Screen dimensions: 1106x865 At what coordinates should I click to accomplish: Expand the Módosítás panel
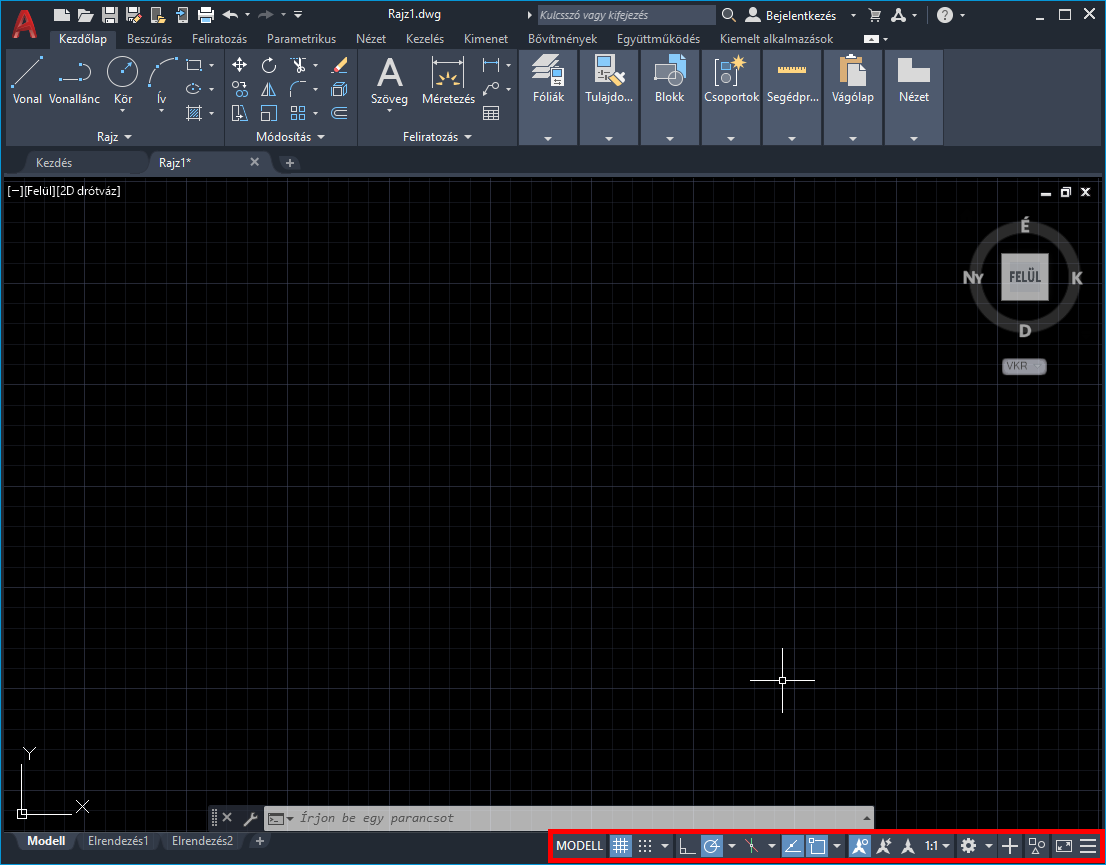coord(290,137)
